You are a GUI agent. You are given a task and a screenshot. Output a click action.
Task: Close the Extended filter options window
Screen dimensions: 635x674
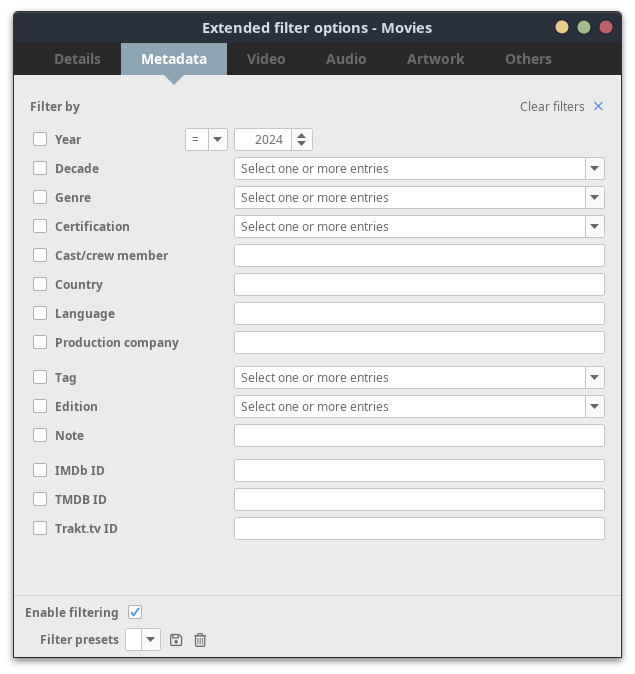pos(606,28)
